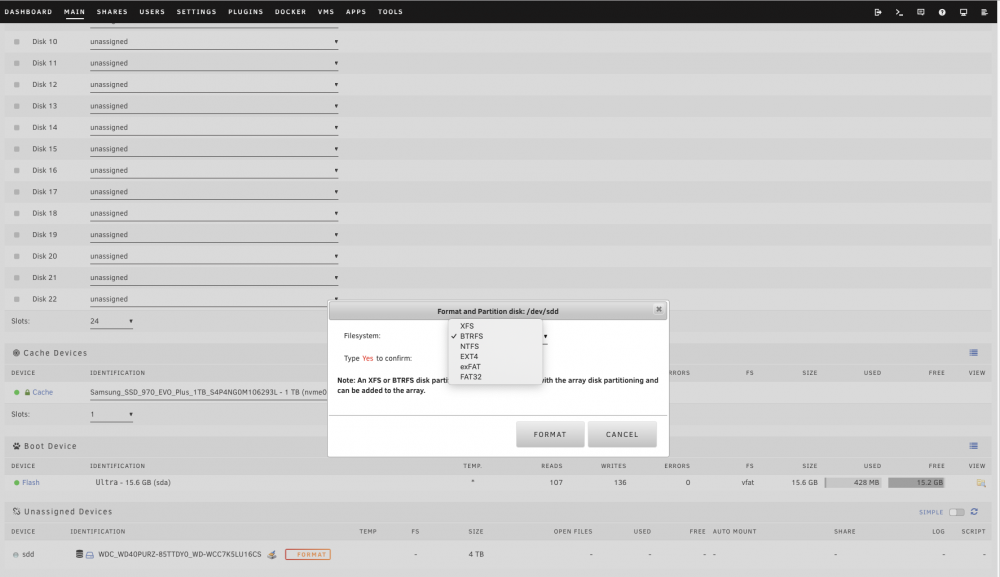Toggle the SIMPLE view switch
Screen dimensions: 1000x577
point(956,512)
